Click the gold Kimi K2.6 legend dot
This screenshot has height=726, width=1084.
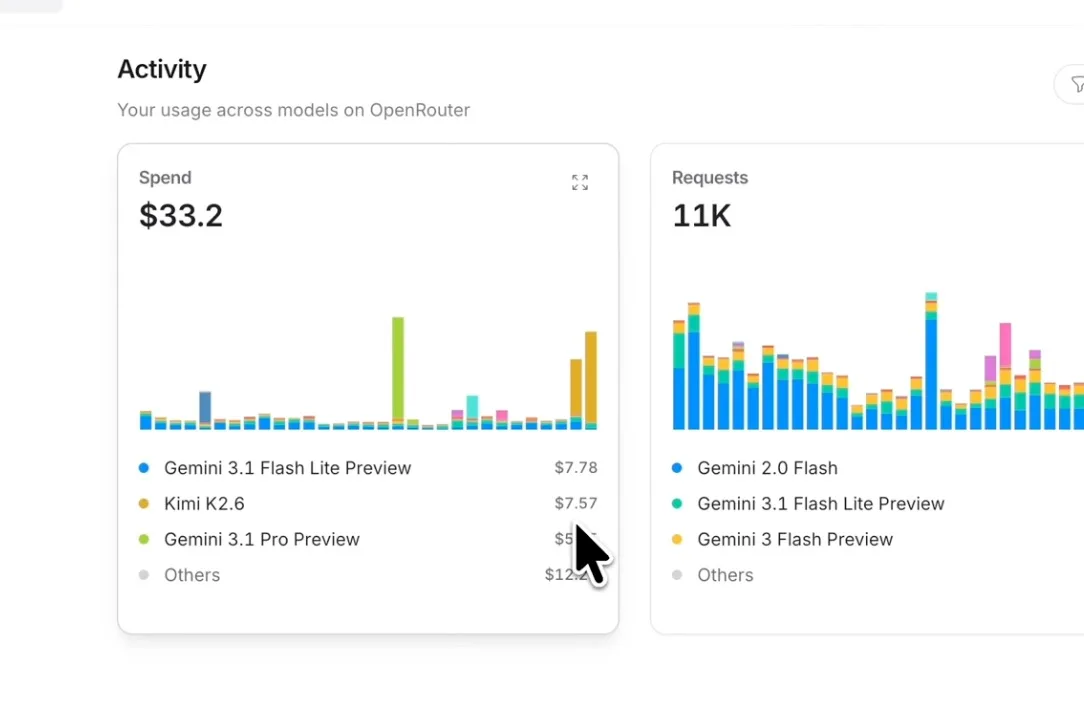(144, 504)
